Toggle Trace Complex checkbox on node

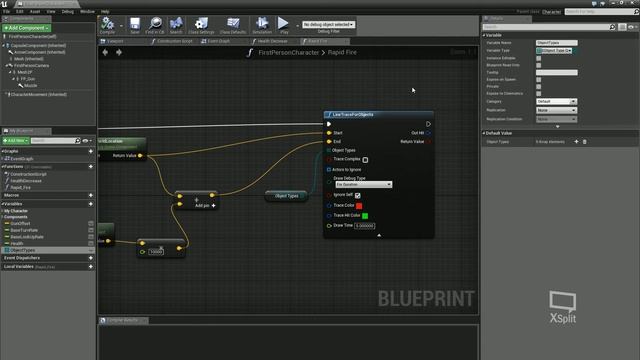pos(365,160)
